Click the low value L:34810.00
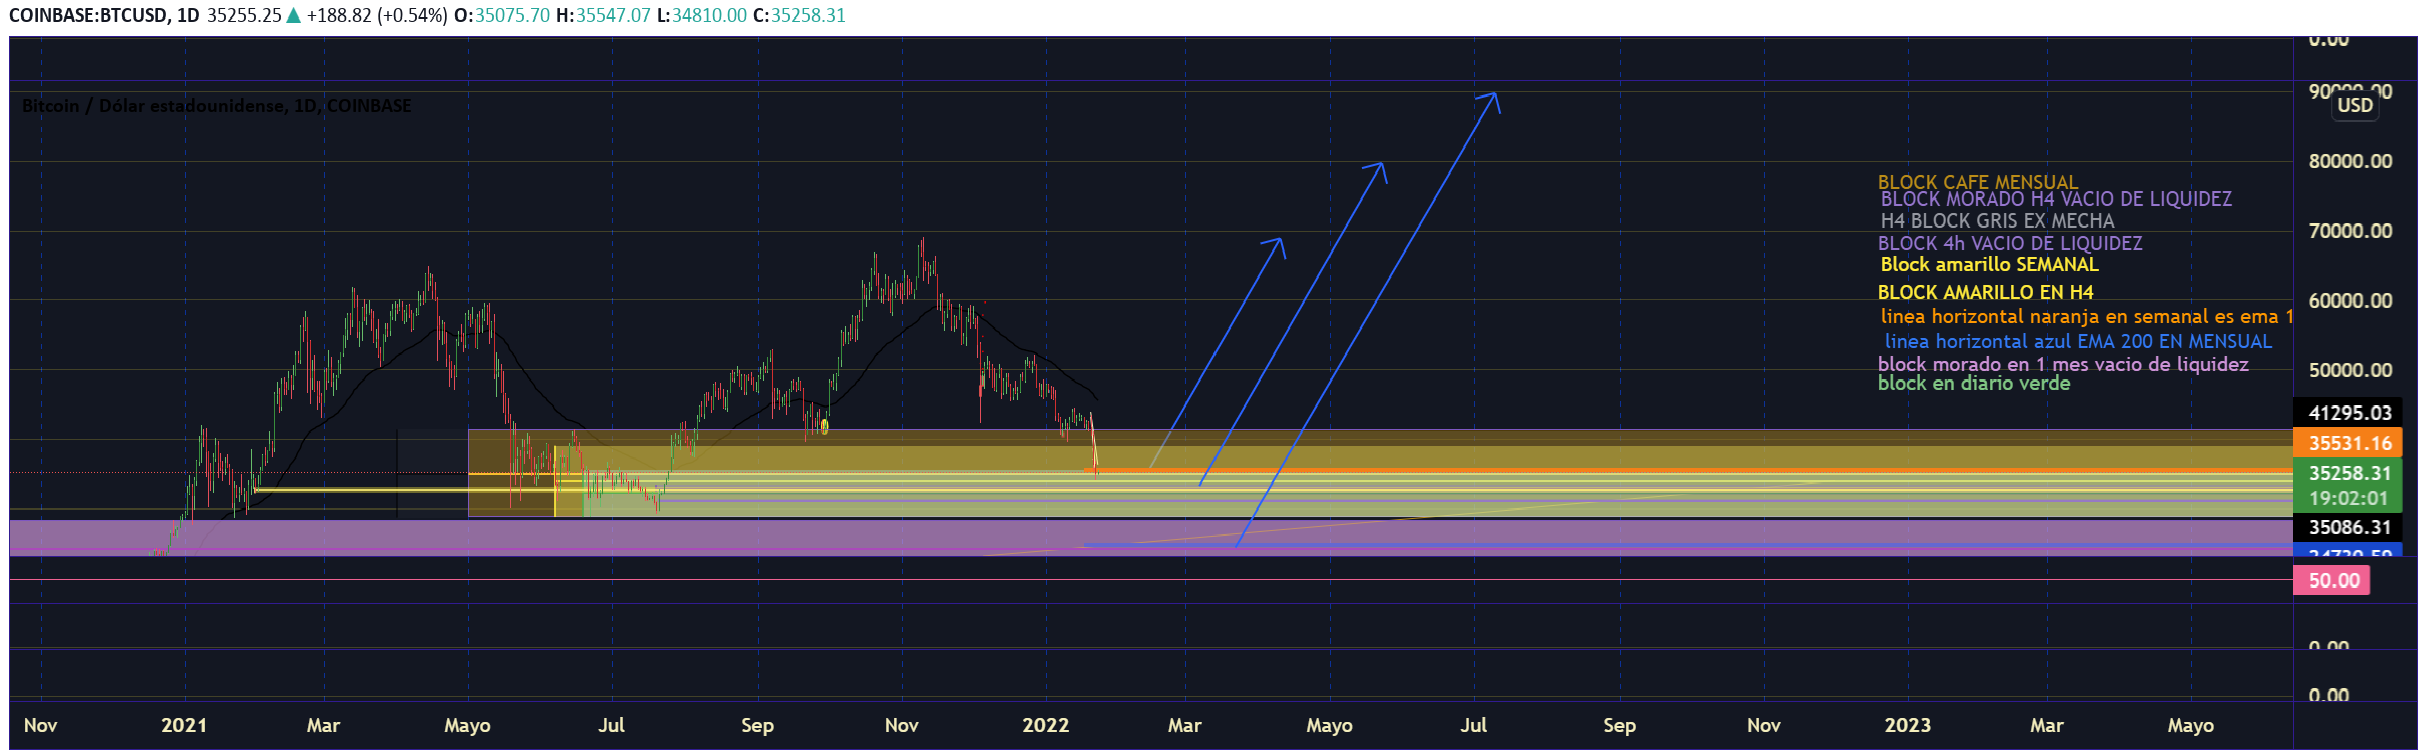2426x754 pixels. (702, 16)
